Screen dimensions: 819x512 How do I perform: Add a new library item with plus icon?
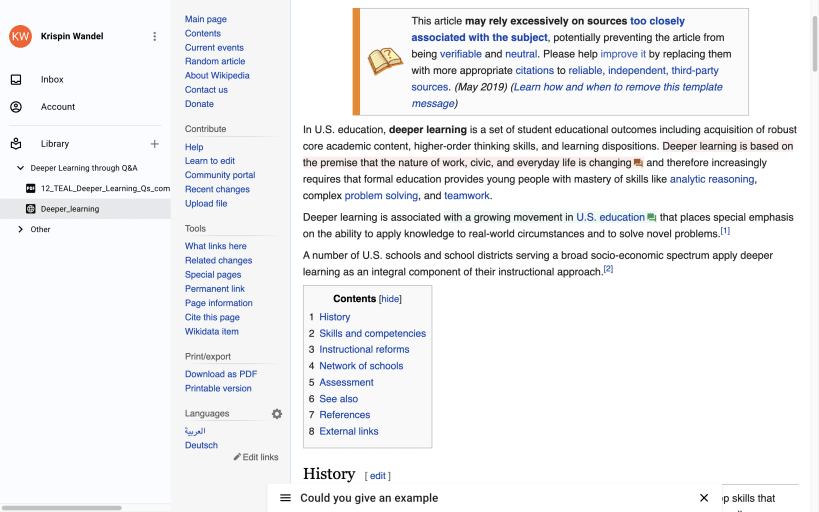155,144
